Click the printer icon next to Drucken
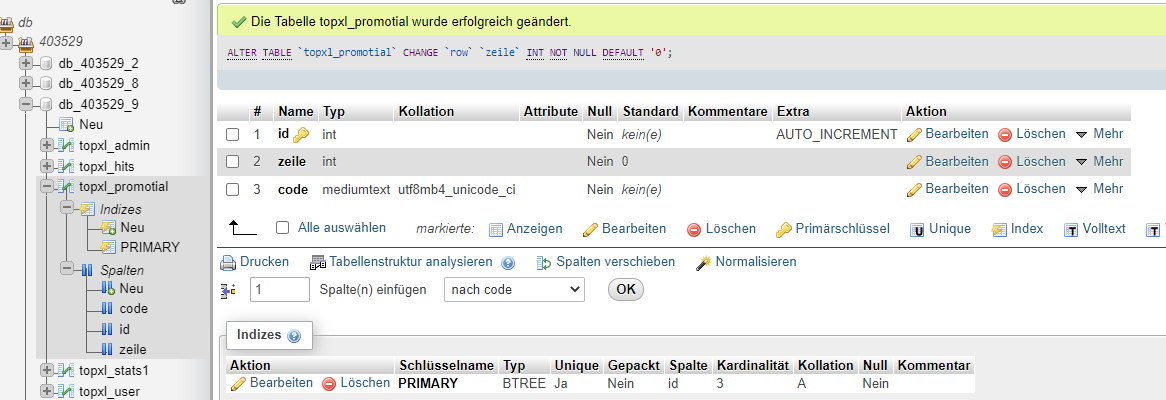The image size is (1166, 400). coord(227,262)
